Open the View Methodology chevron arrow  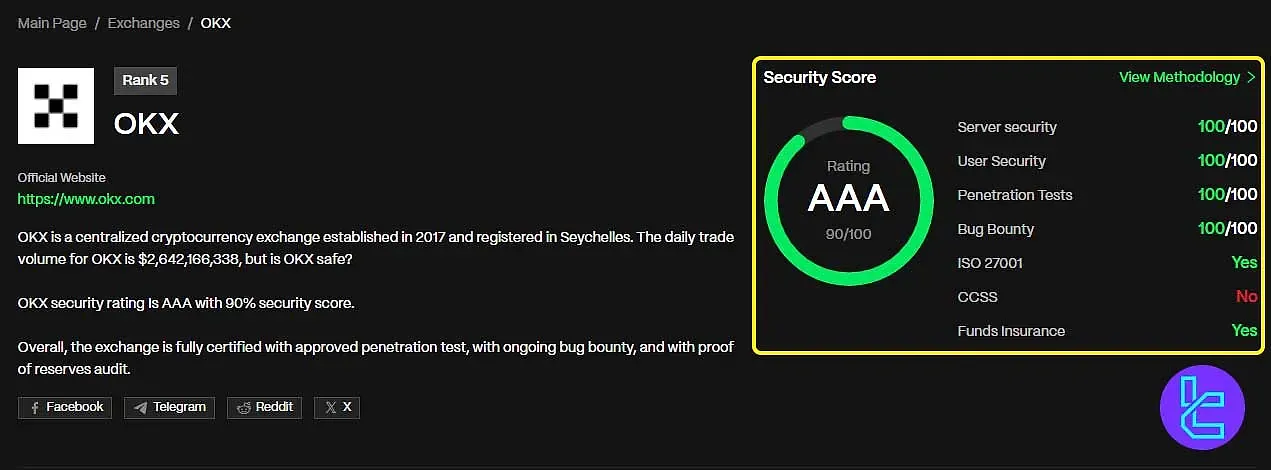(x=1250, y=77)
